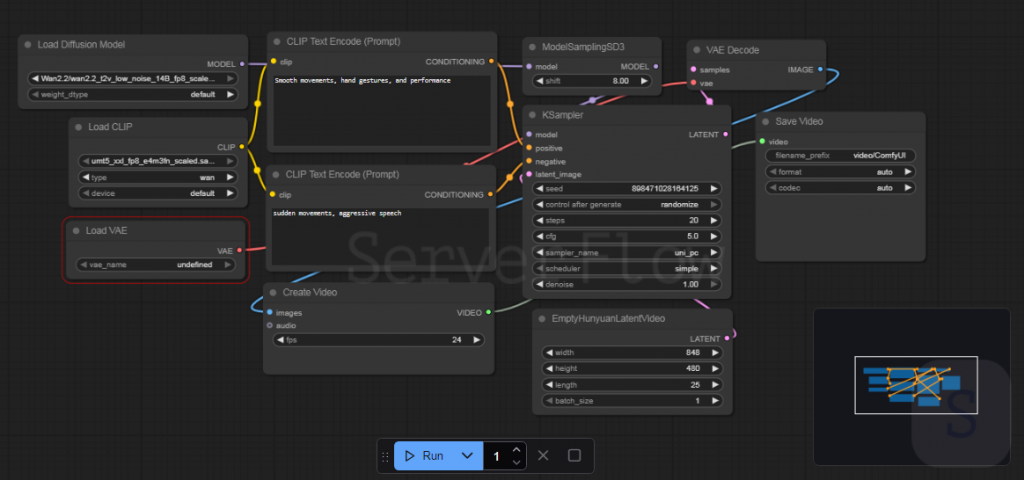Increase the width value with its right arrow

click(x=715, y=353)
